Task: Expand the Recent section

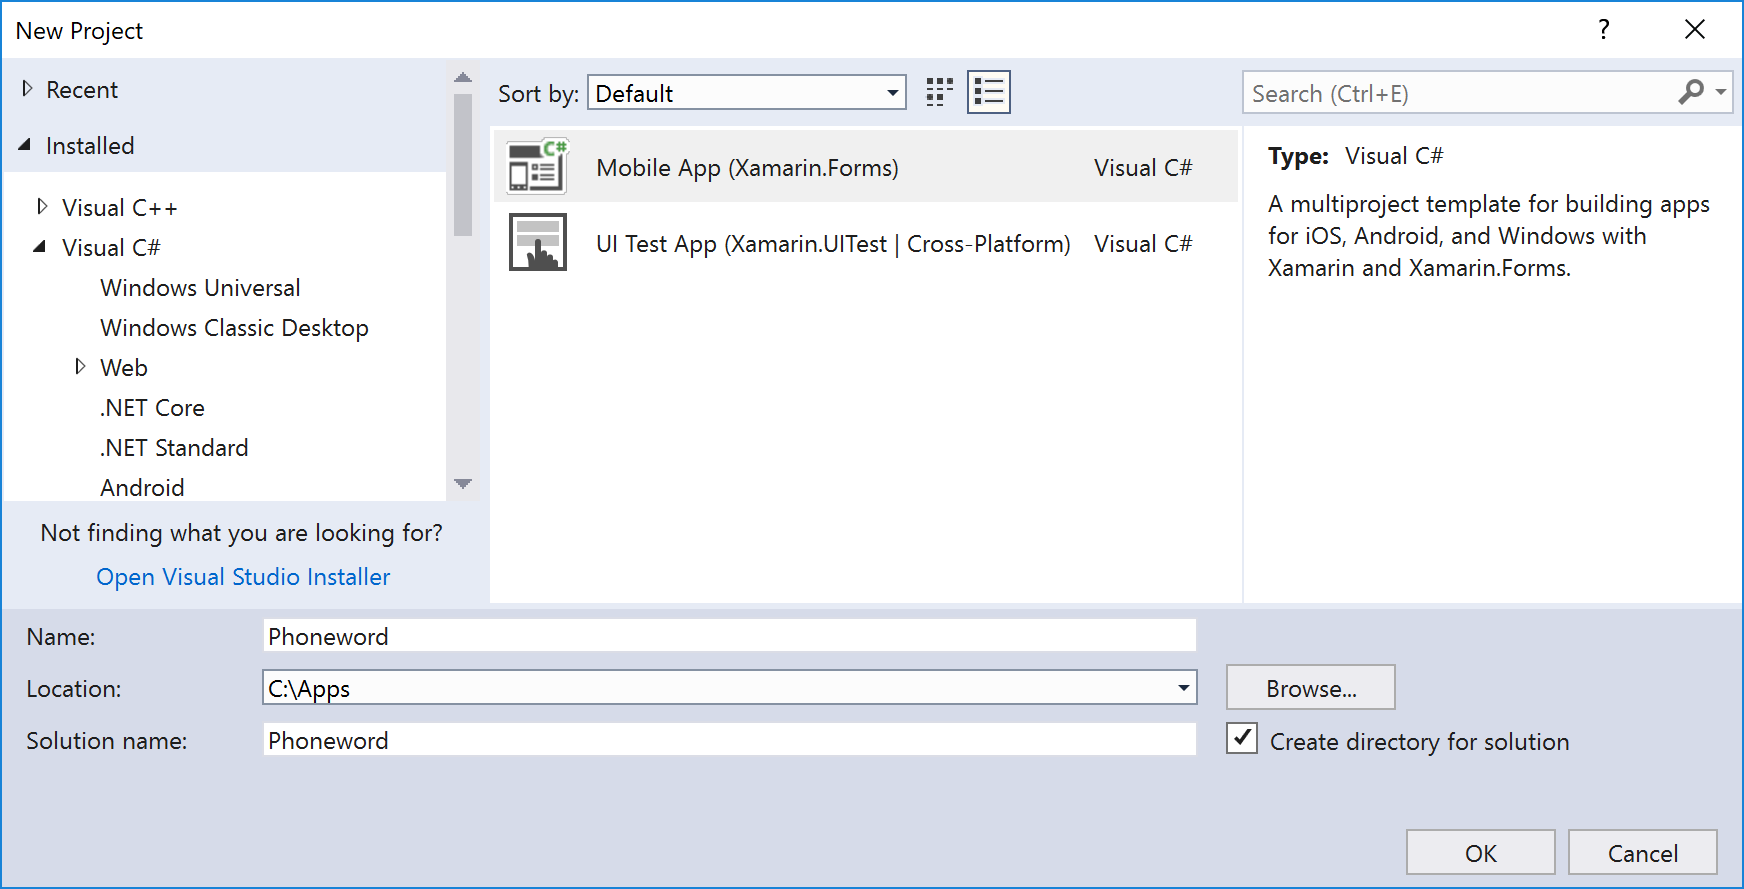Action: click(x=27, y=89)
